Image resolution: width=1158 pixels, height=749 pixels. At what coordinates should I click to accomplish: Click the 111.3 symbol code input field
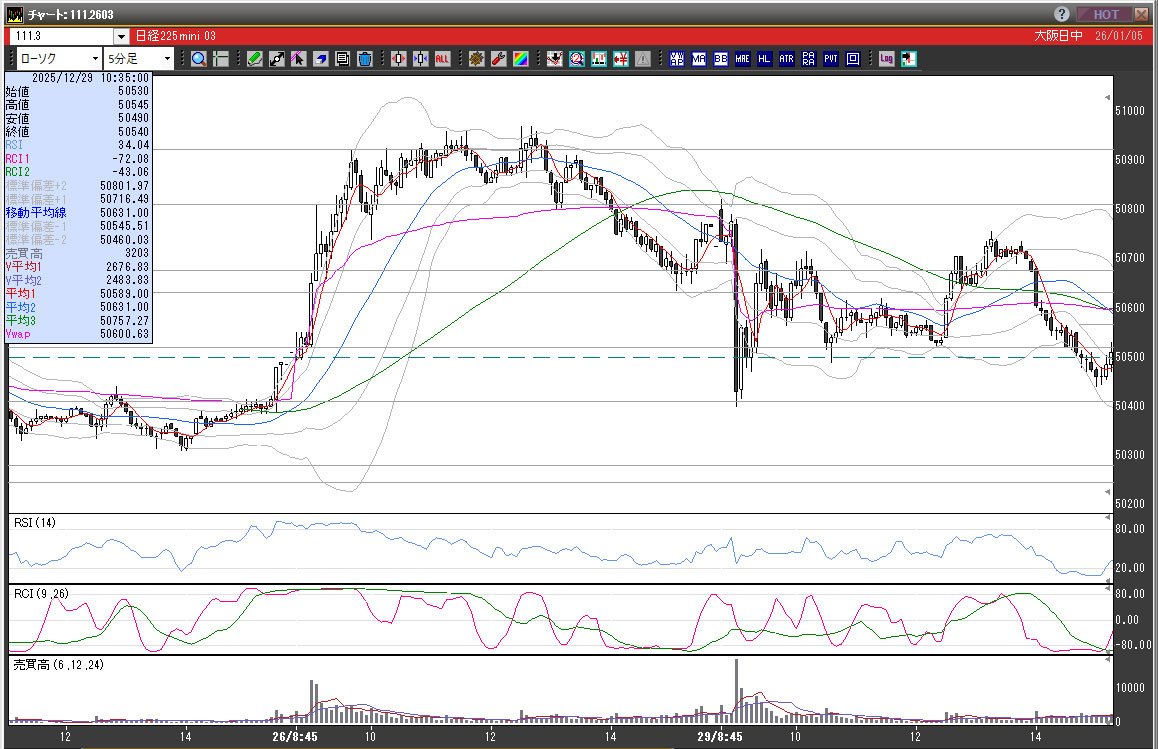pos(60,37)
